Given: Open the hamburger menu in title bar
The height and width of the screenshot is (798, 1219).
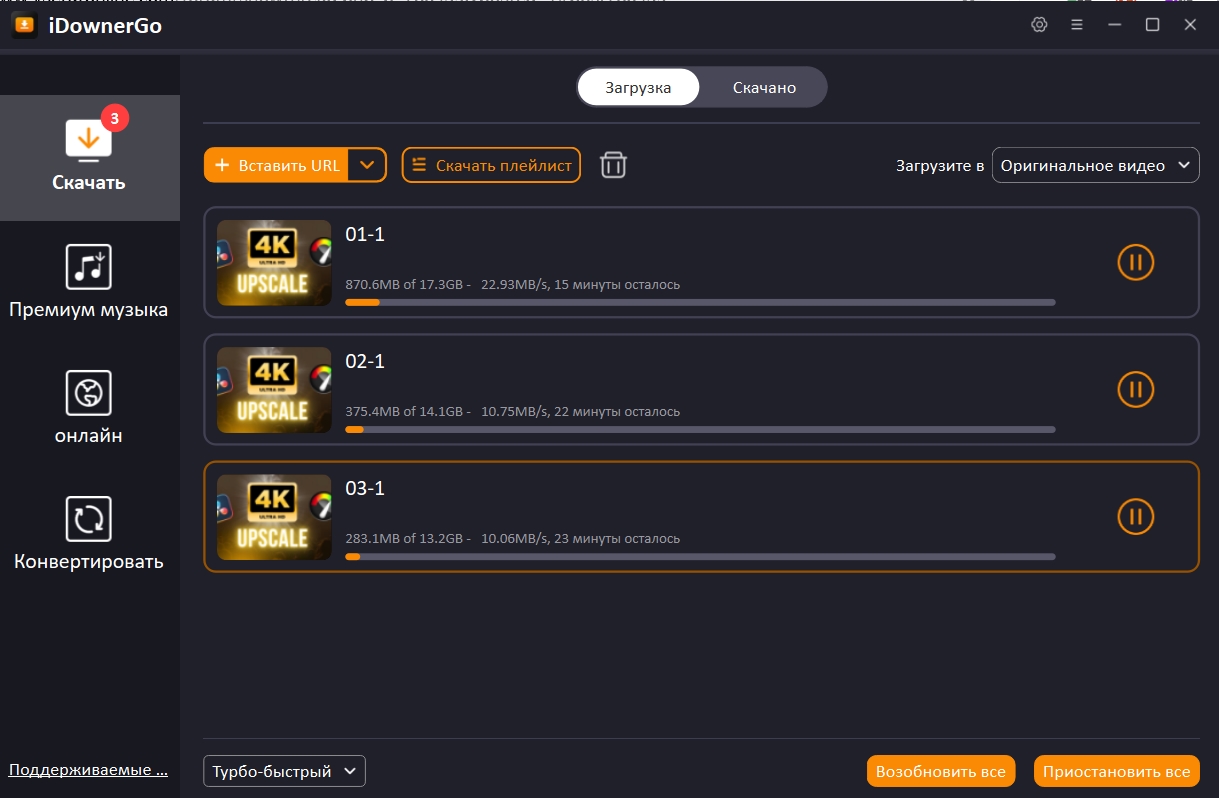Looking at the screenshot, I should point(1077,25).
